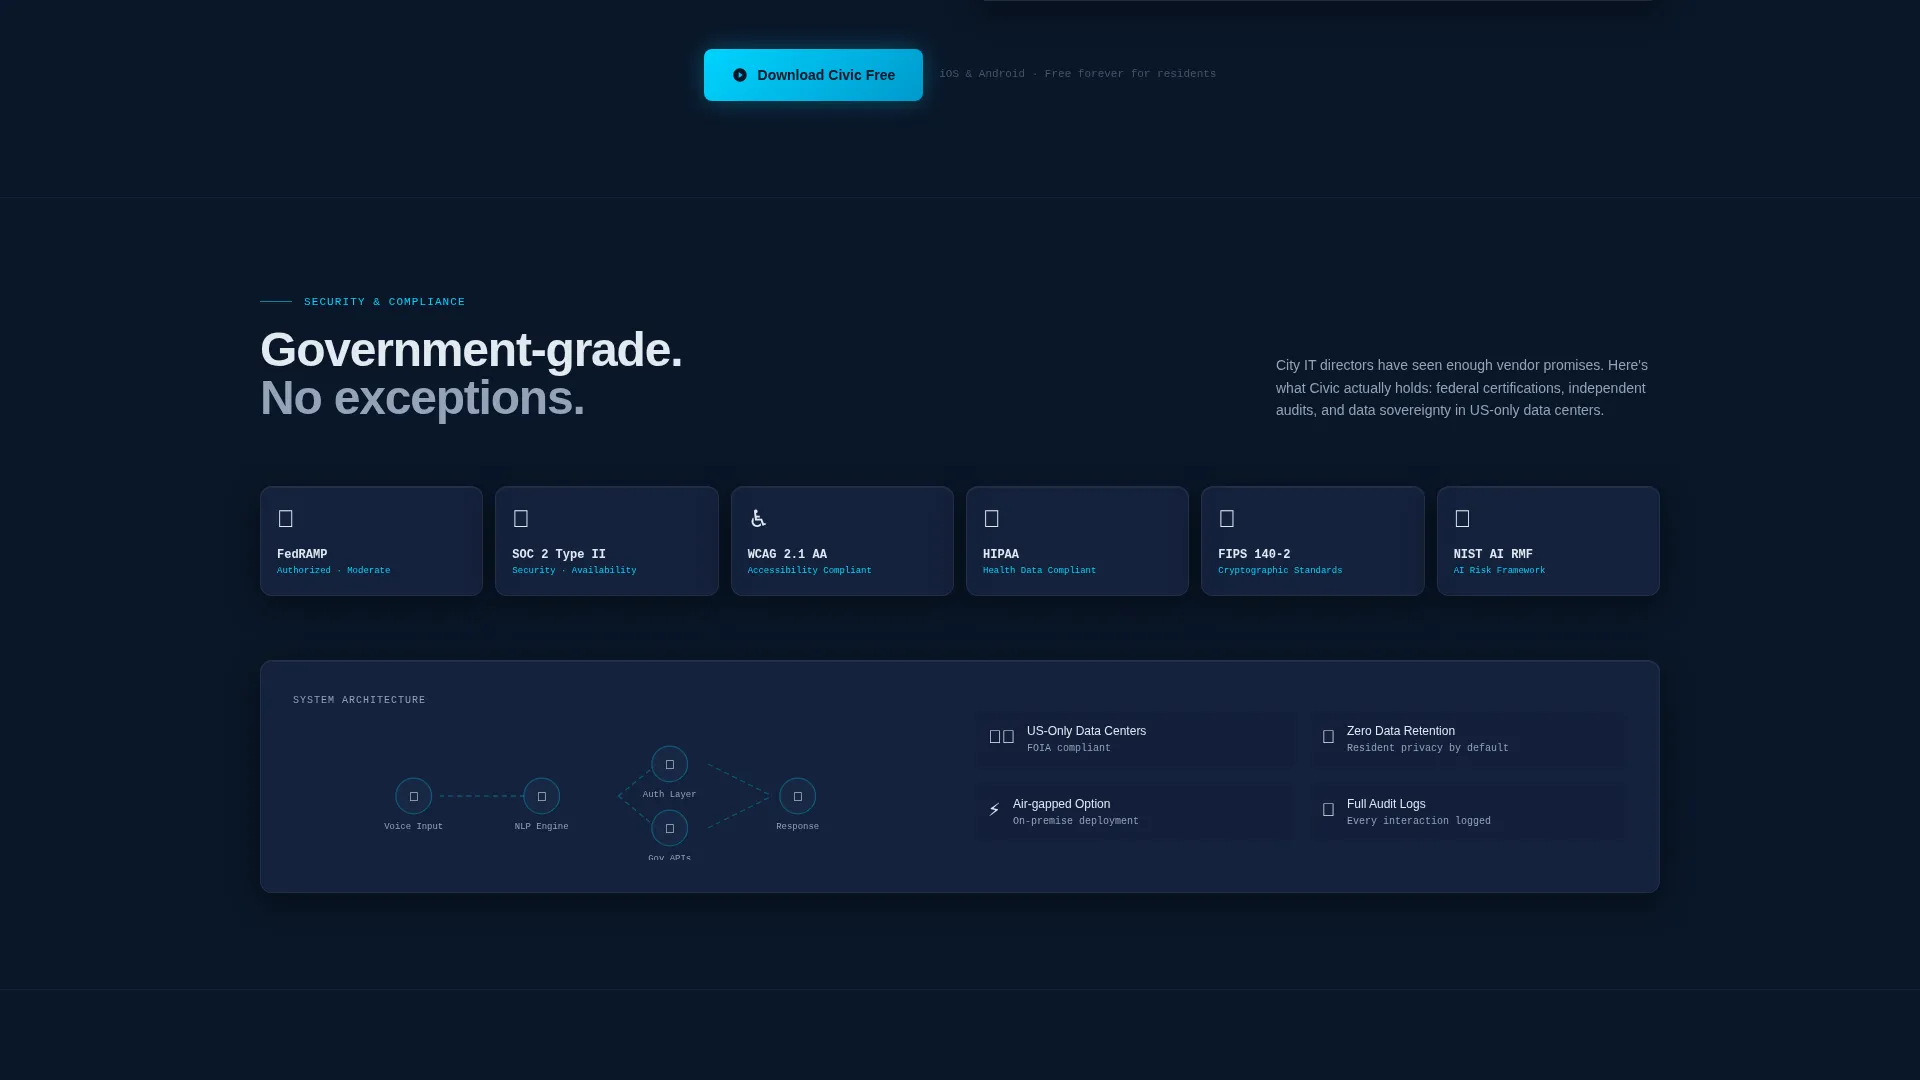Click the FIPS 140-2 card icon
The image size is (1920, 1080).
tap(1227, 518)
